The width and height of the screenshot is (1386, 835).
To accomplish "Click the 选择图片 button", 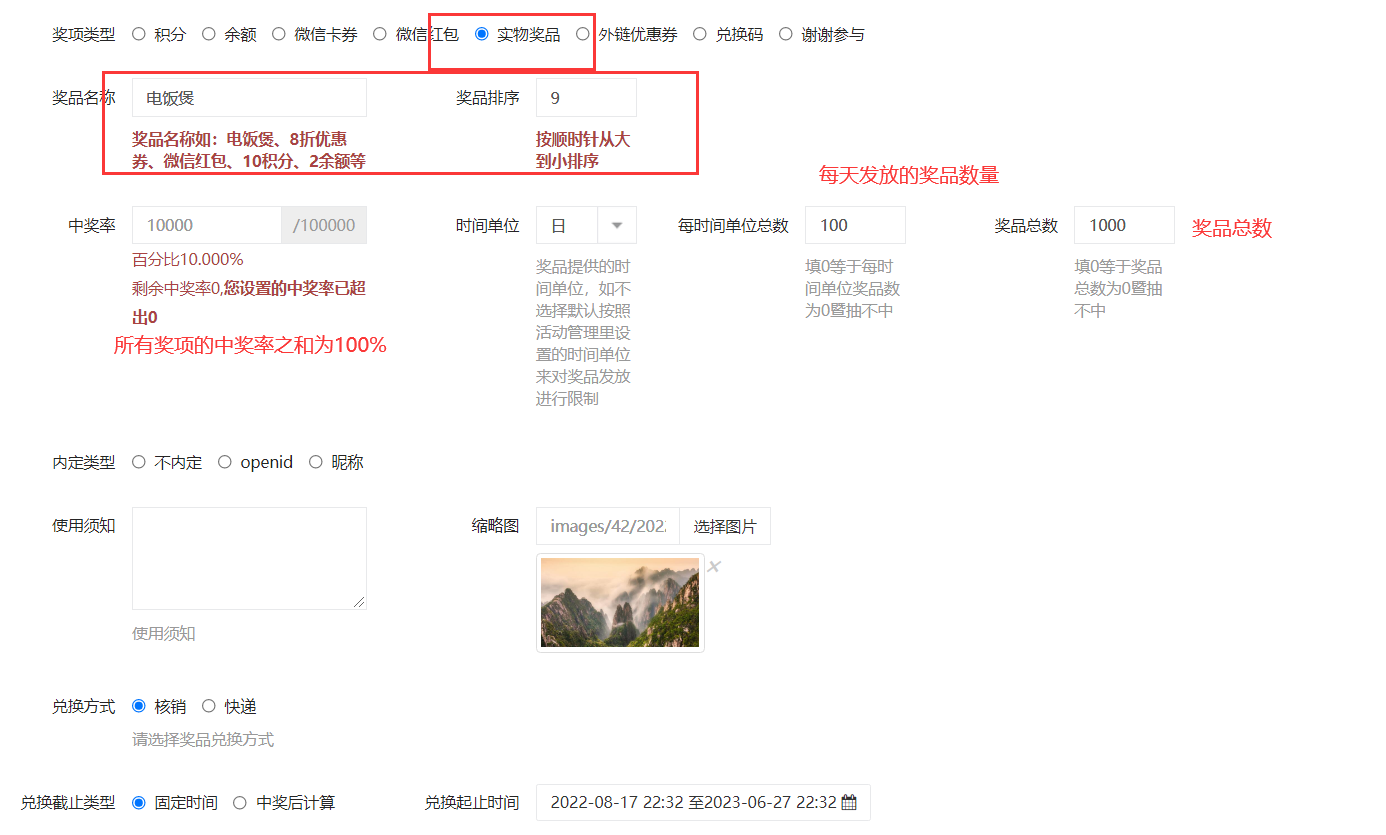I will click(x=725, y=526).
